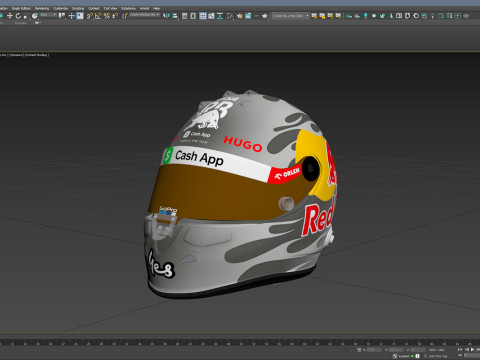The width and height of the screenshot is (480, 360).
Task: Open Edit Named Selection Sets
Action: (125, 16)
